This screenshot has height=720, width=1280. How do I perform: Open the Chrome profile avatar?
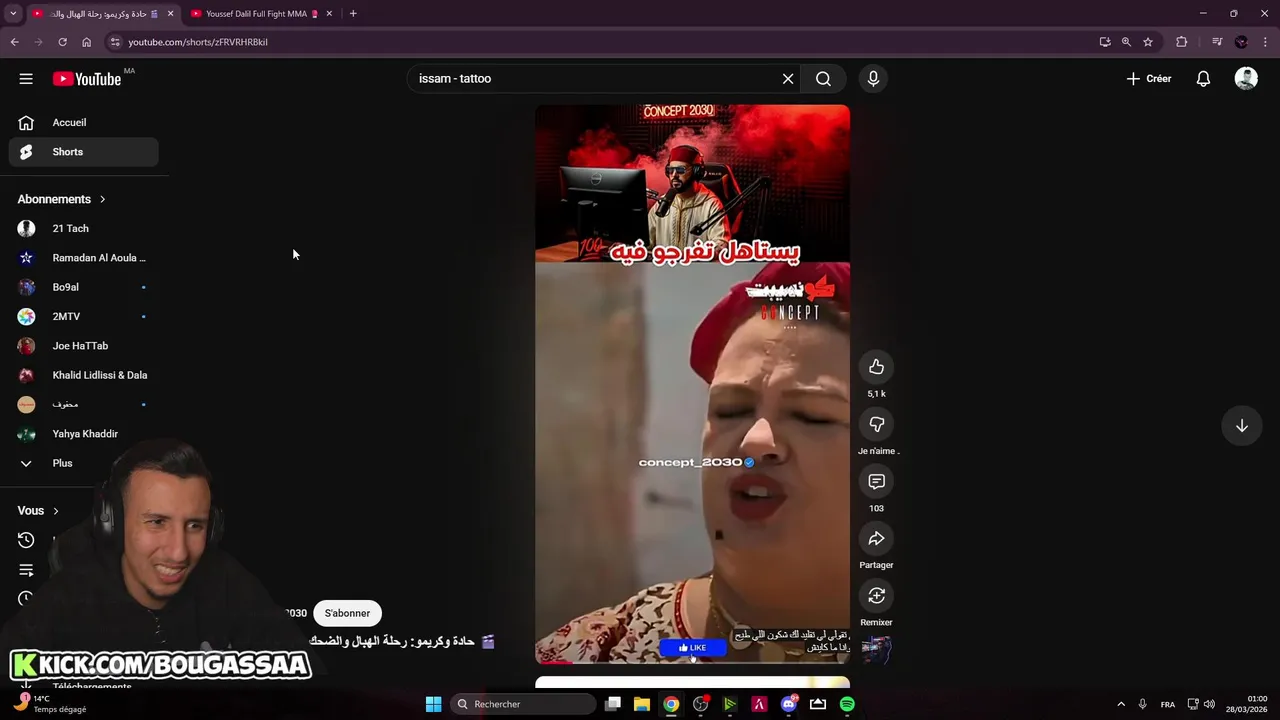[1241, 42]
